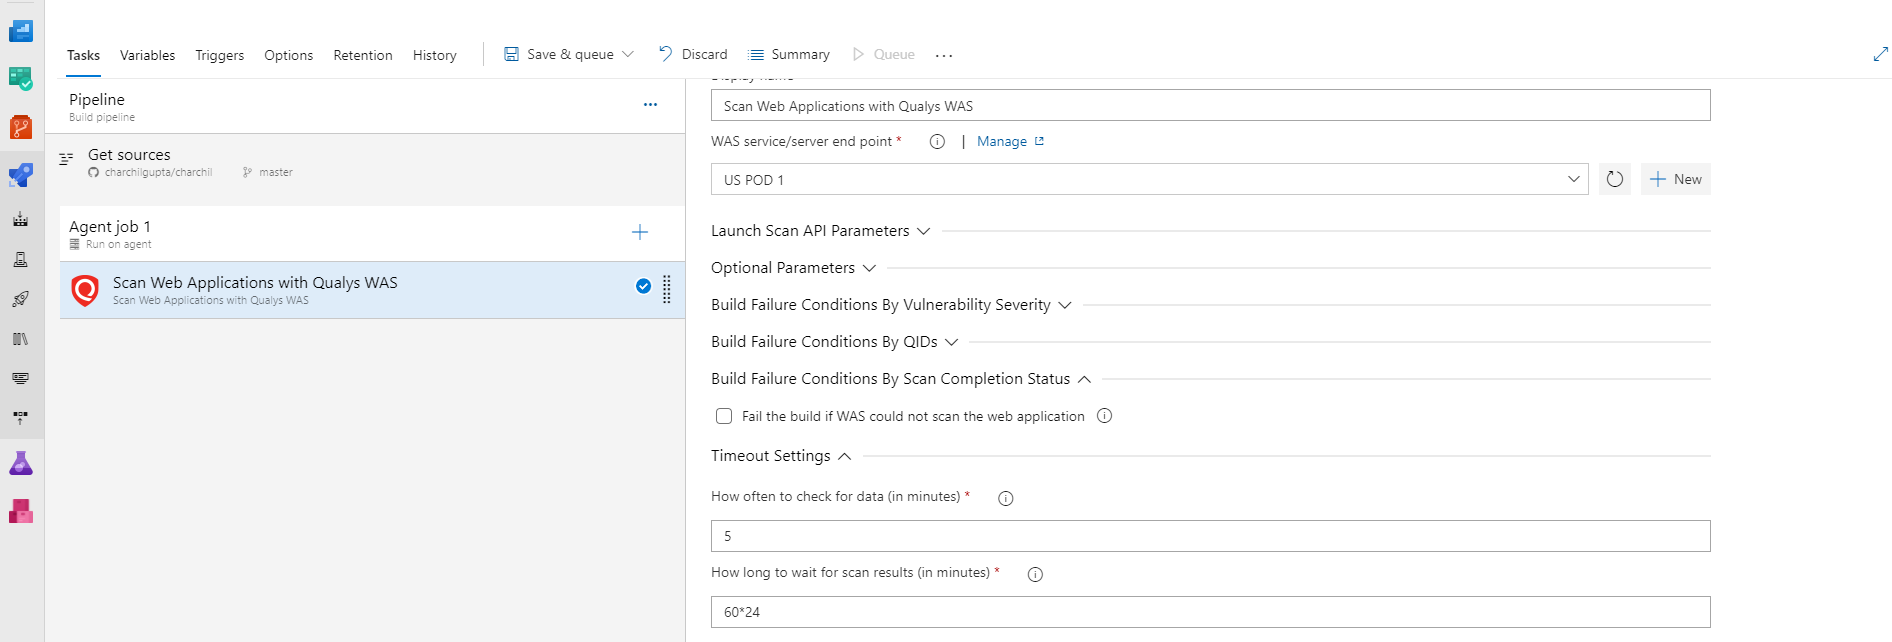Image resolution: width=1892 pixels, height=642 pixels.
Task: Open the US POD 1 endpoint dropdown
Action: pyautogui.click(x=1149, y=180)
